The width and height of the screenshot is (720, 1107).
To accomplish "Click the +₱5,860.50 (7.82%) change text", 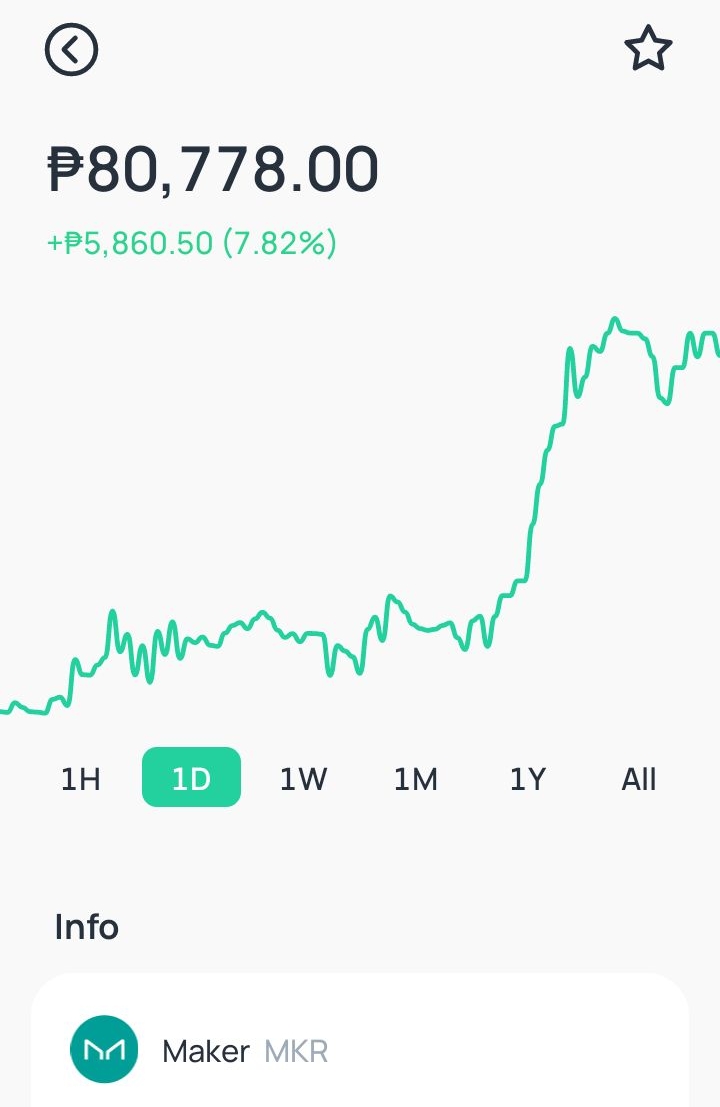I will (191, 244).
